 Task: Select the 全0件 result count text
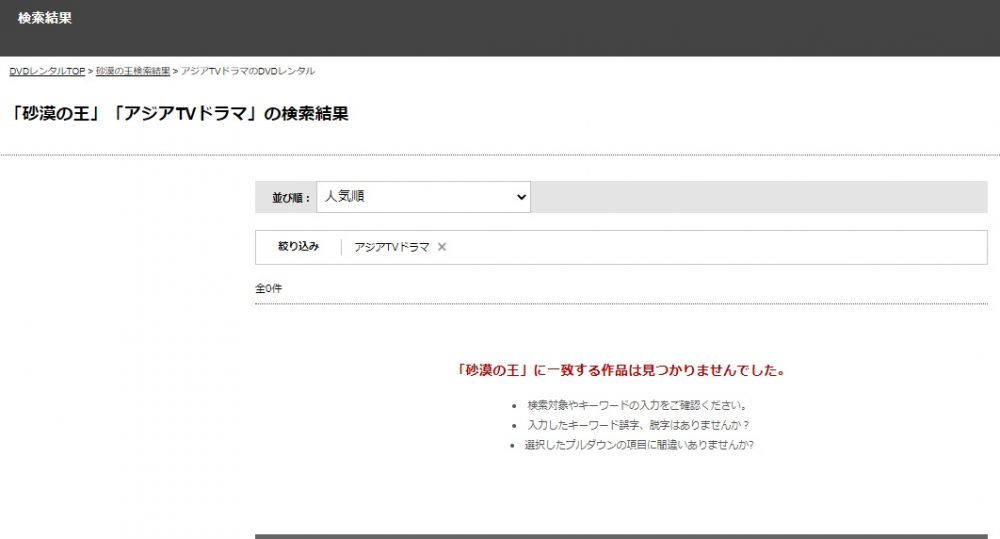[x=268, y=288]
